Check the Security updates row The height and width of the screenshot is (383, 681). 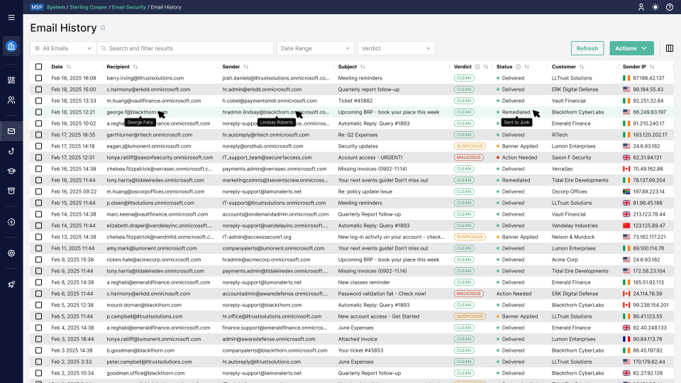[39, 146]
